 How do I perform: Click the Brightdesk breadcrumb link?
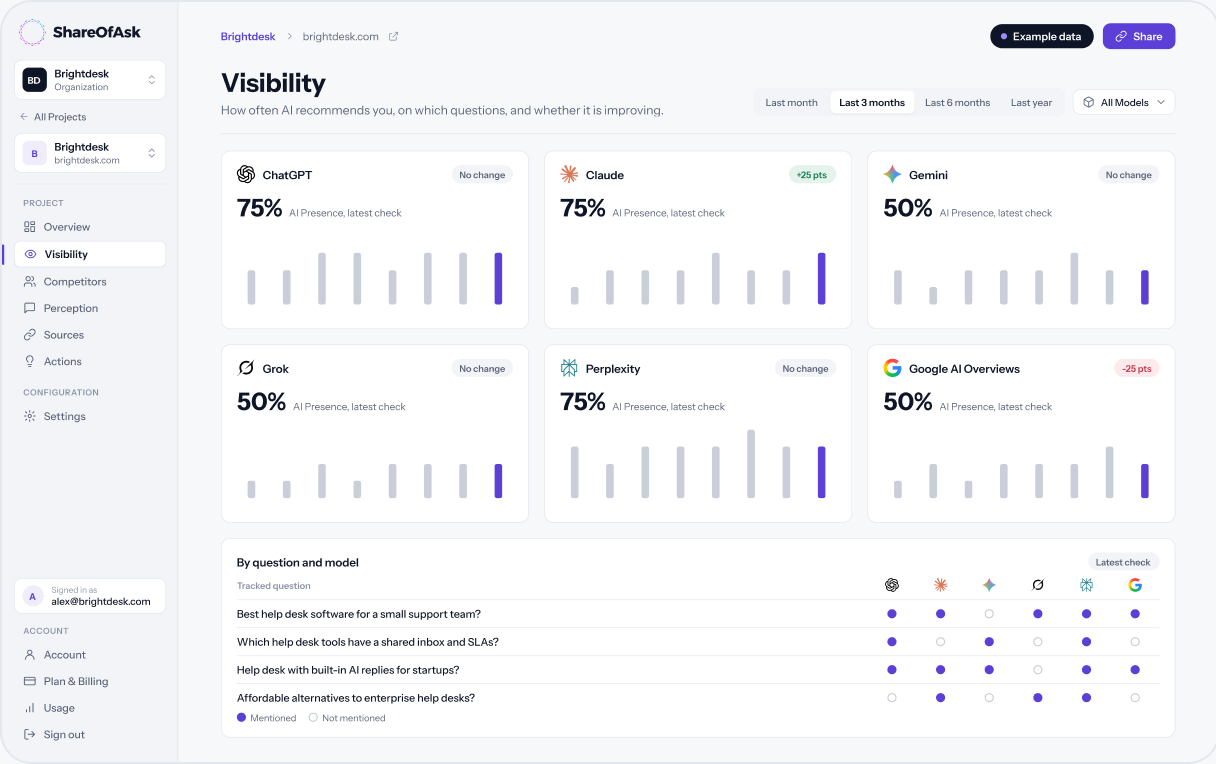coord(248,37)
